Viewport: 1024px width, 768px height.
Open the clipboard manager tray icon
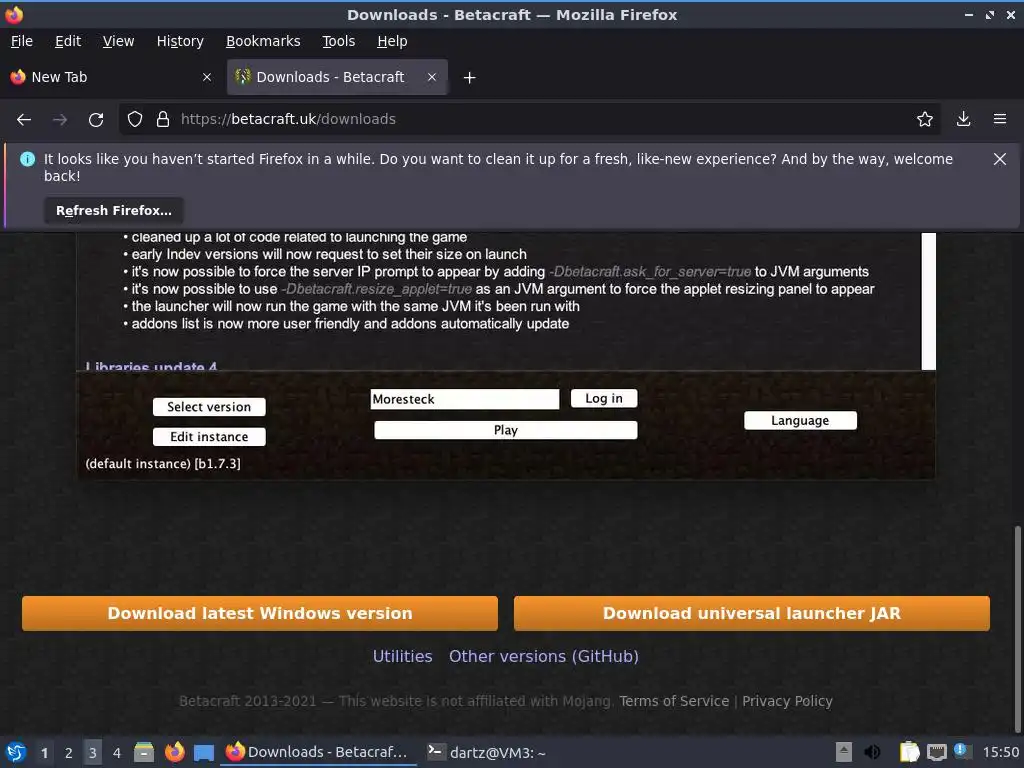pos(909,752)
